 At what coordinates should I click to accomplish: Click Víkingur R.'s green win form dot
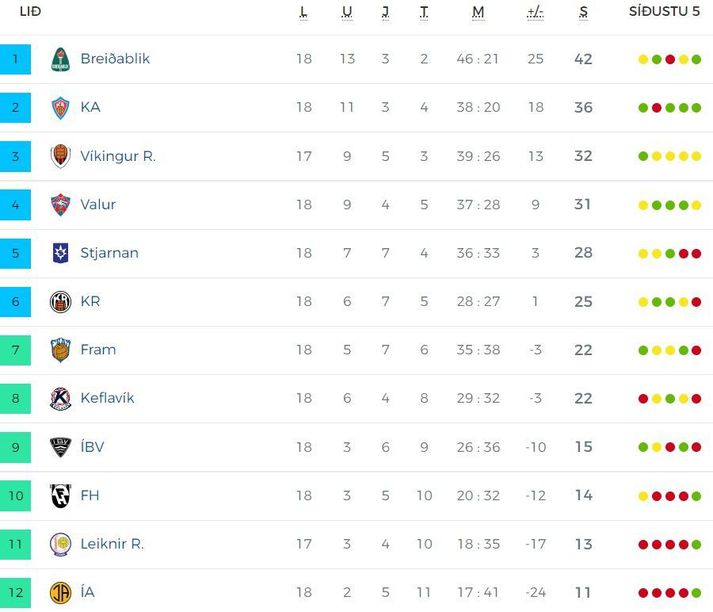643,156
